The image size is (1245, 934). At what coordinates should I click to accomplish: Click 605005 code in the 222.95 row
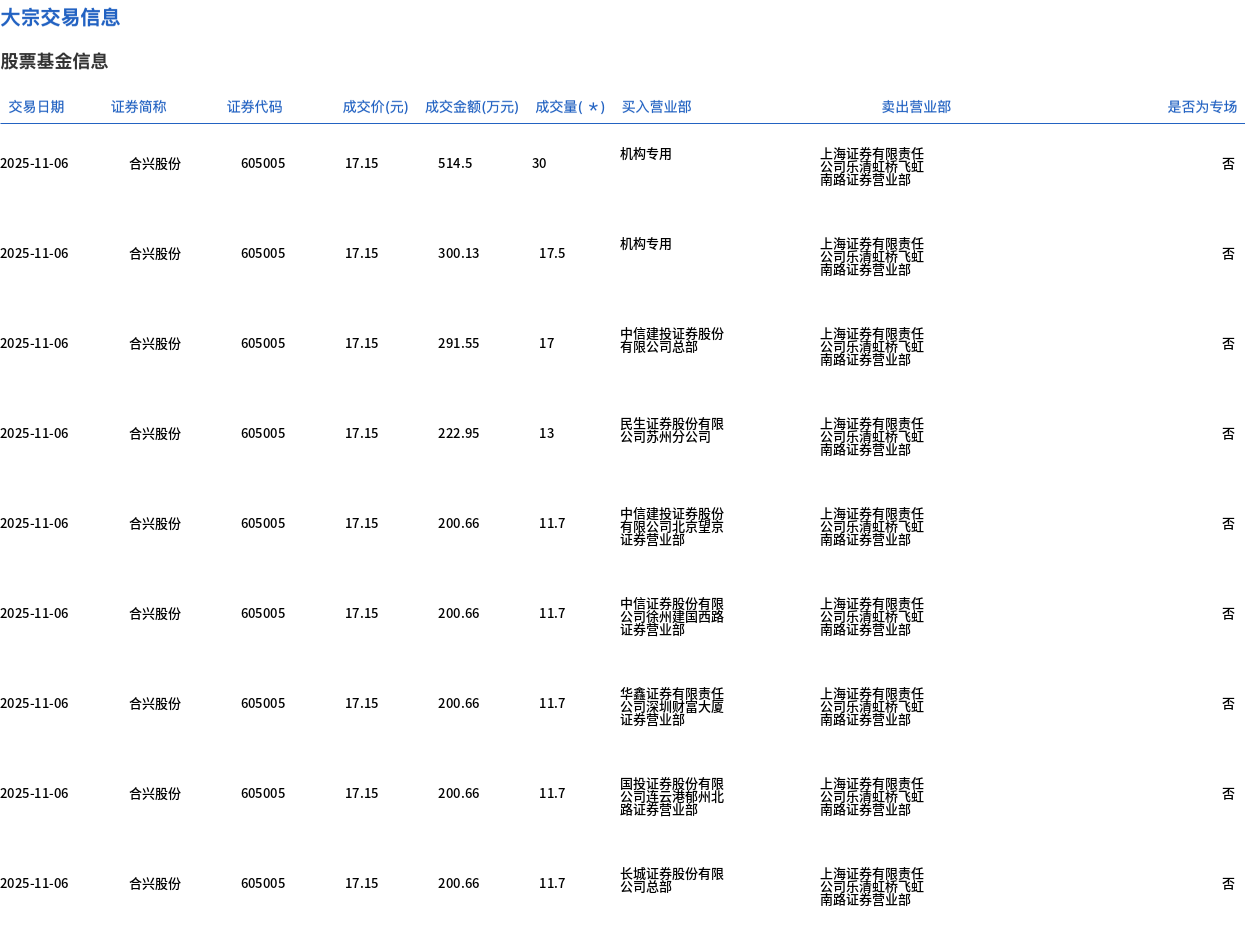point(263,433)
